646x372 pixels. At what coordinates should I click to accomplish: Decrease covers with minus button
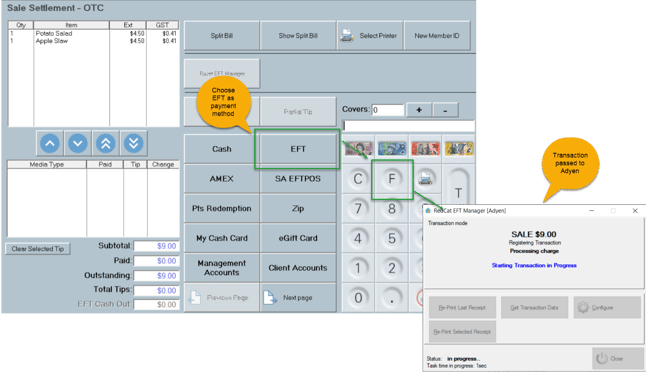(x=445, y=110)
